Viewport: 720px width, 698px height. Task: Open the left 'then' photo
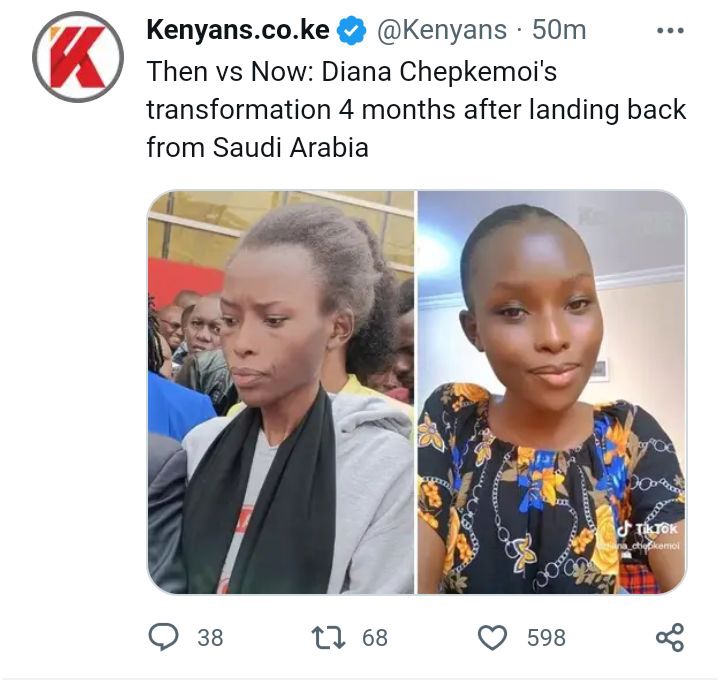[x=281, y=392]
